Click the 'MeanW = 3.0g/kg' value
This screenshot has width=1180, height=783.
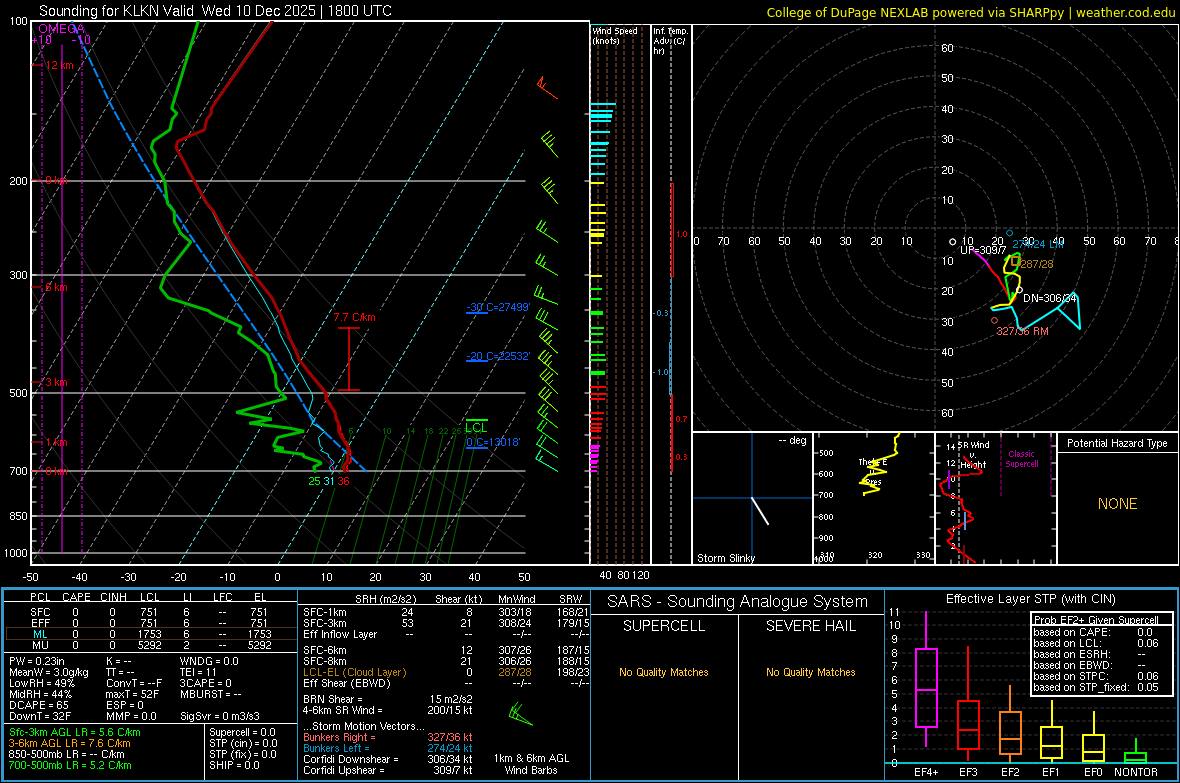[x=48, y=672]
